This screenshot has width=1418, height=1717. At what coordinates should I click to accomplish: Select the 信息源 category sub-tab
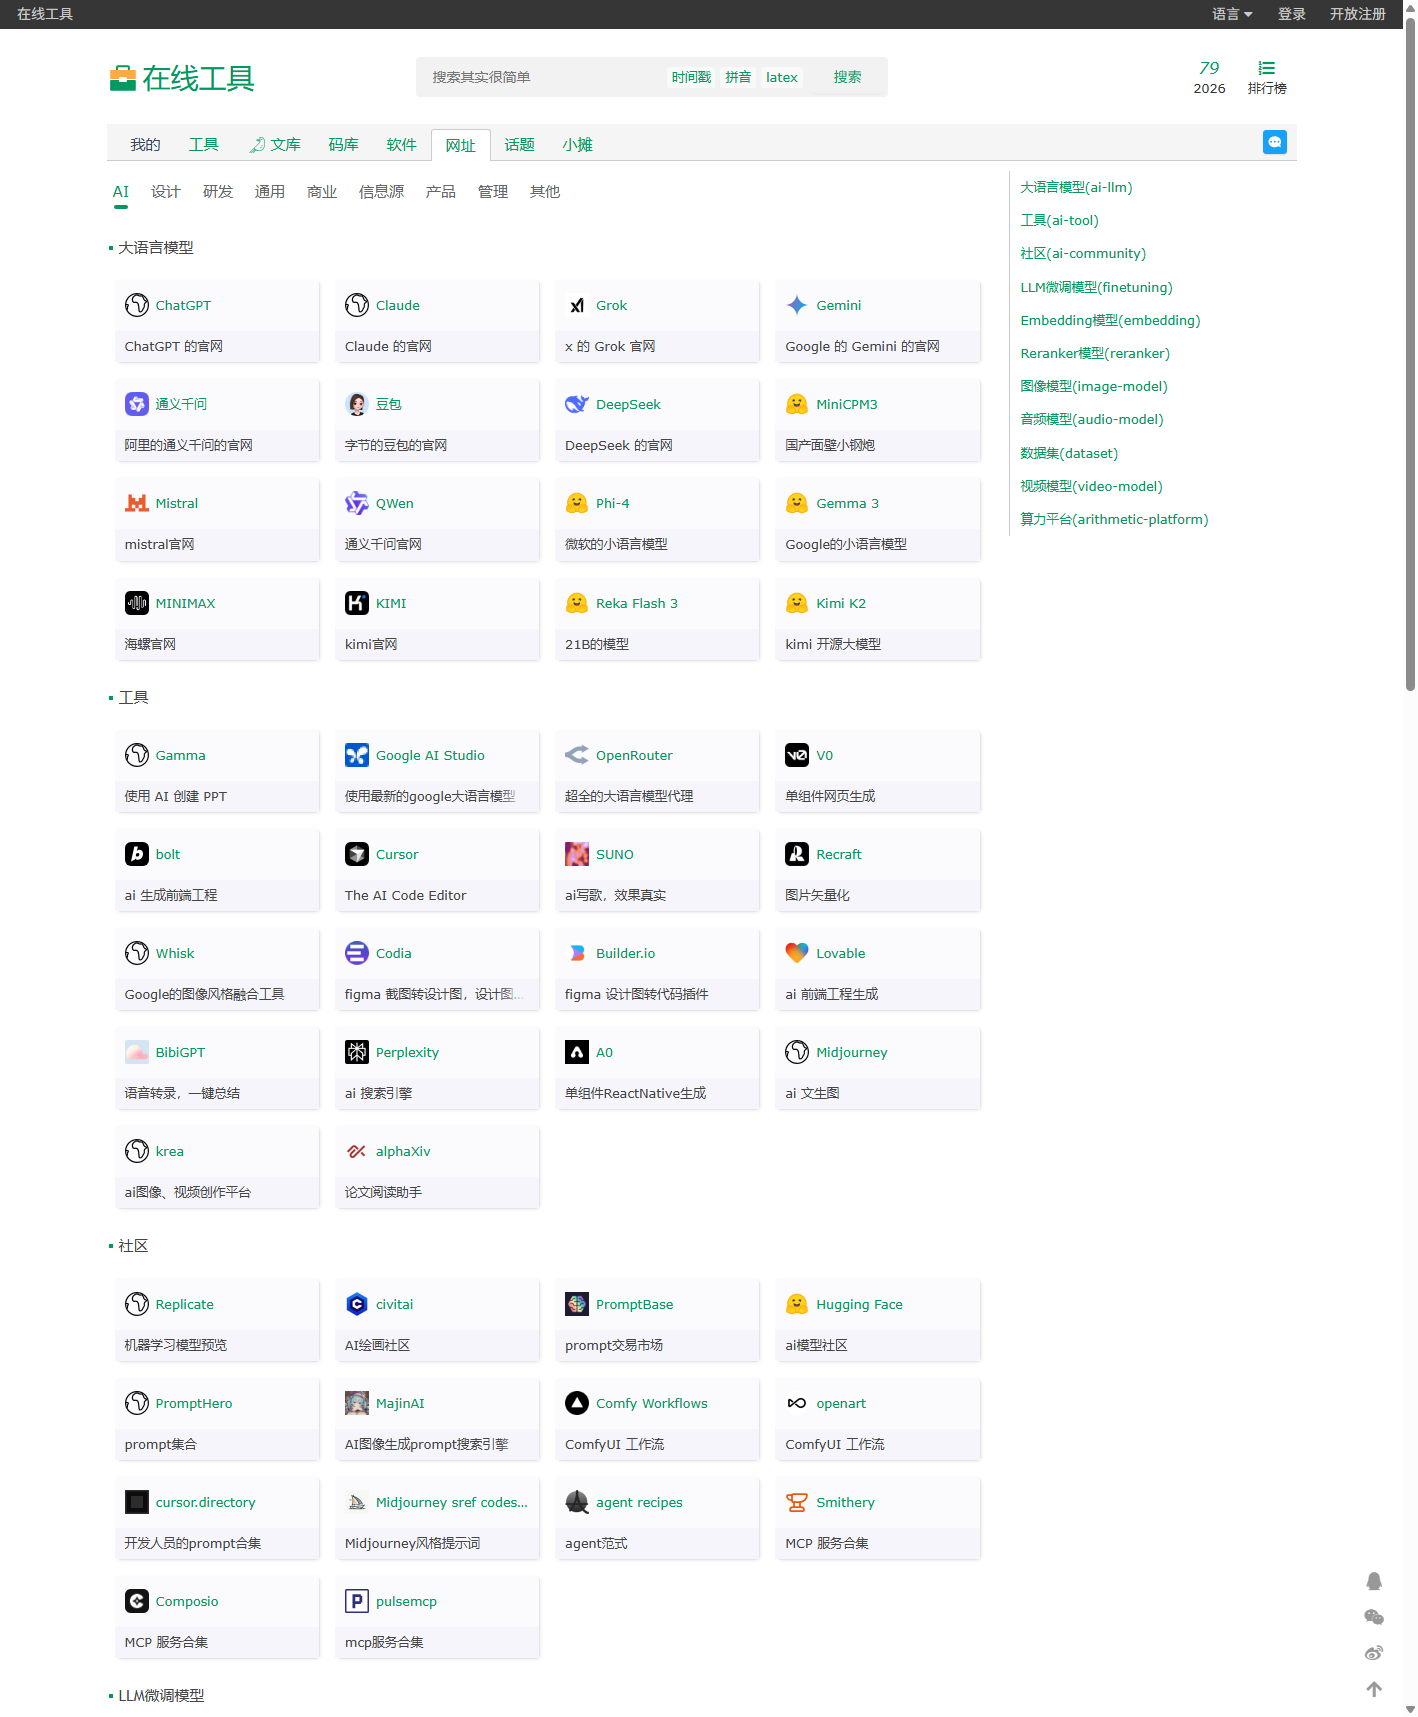pyautogui.click(x=382, y=192)
